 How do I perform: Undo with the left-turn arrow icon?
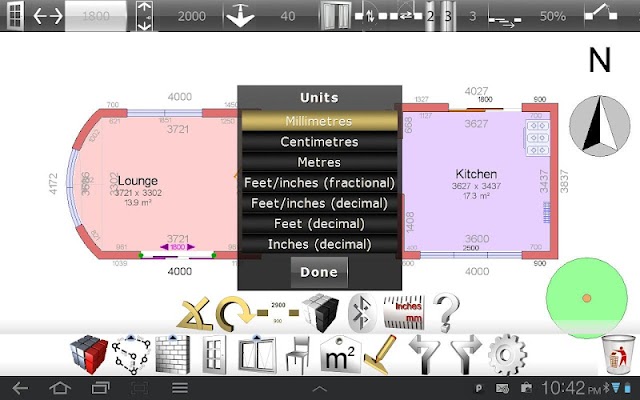[x=424, y=354]
